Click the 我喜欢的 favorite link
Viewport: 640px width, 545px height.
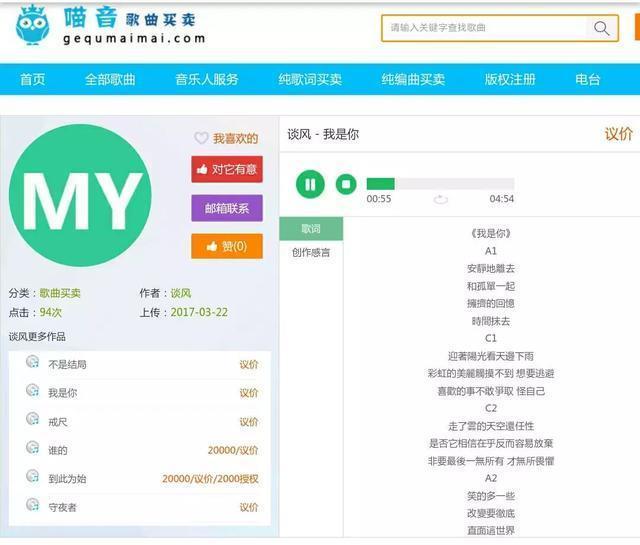click(236, 138)
